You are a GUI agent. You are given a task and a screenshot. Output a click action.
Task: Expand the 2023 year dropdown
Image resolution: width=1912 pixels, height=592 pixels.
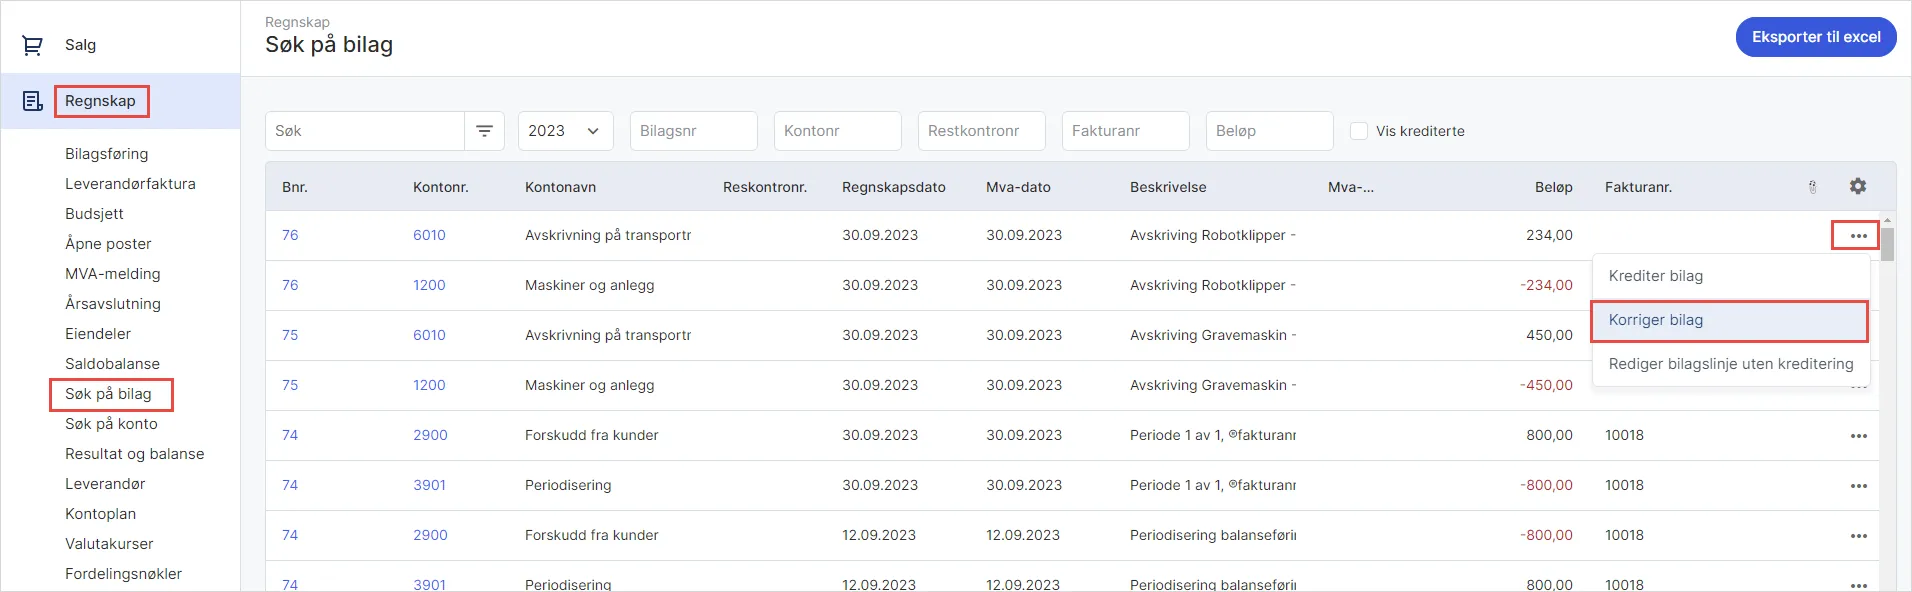point(565,131)
